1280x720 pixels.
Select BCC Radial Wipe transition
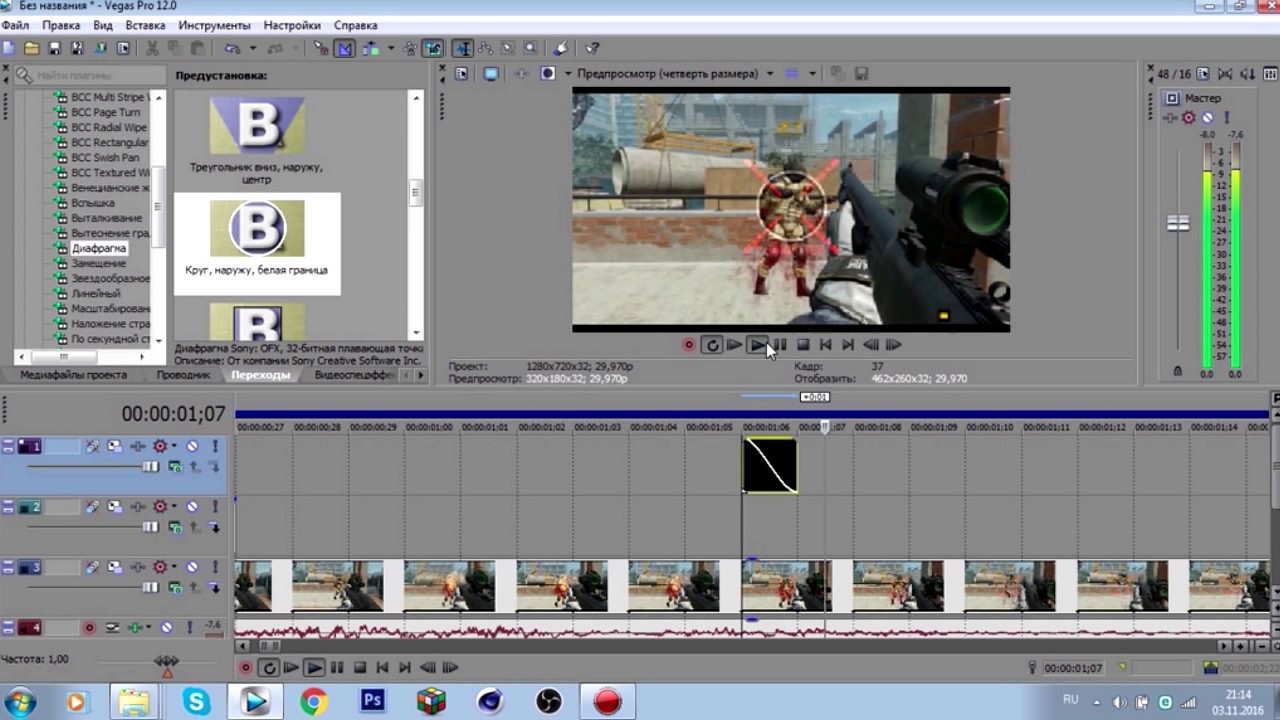pyautogui.click(x=109, y=127)
